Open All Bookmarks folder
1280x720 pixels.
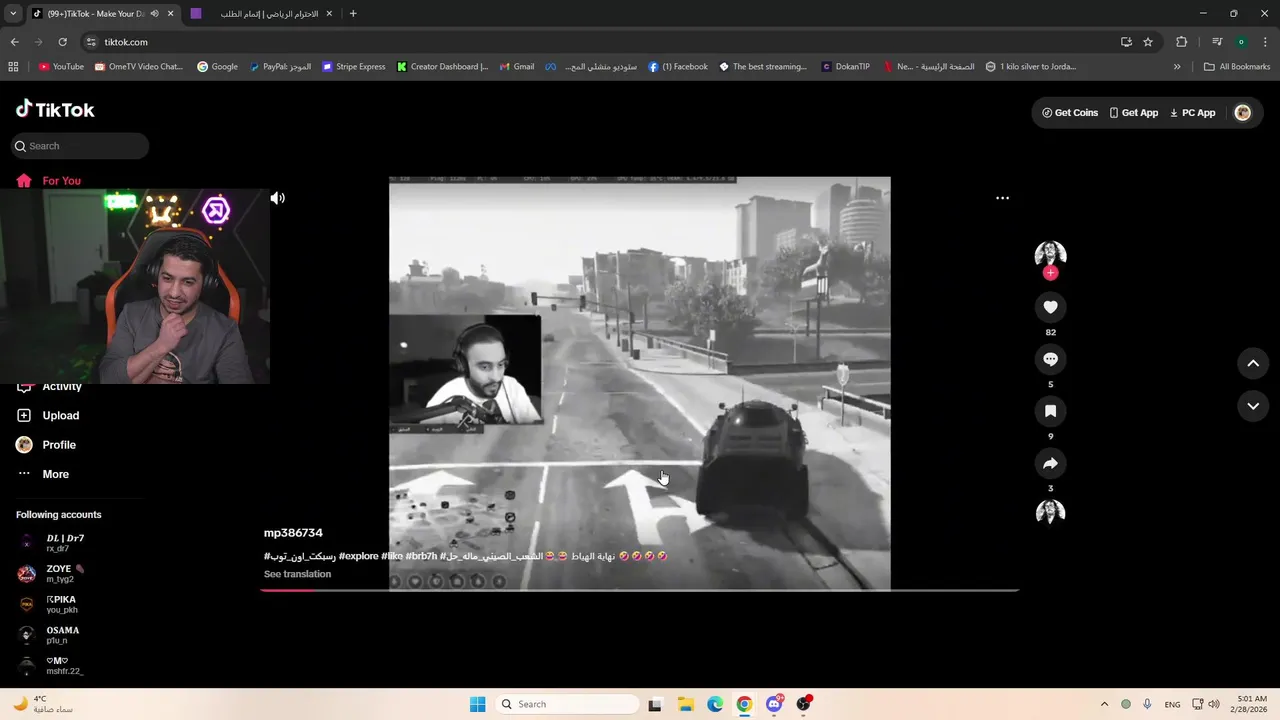coord(1237,67)
